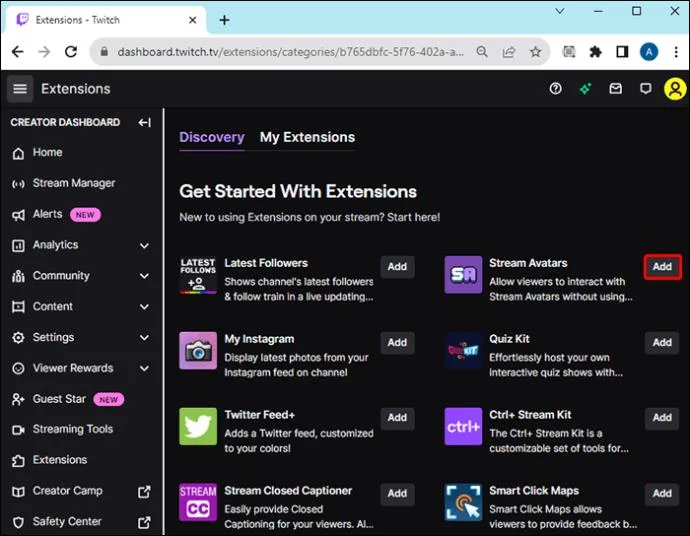Screen dimensions: 690x536
Task: Add the Twitter Feed+ extension
Action: (x=397, y=418)
